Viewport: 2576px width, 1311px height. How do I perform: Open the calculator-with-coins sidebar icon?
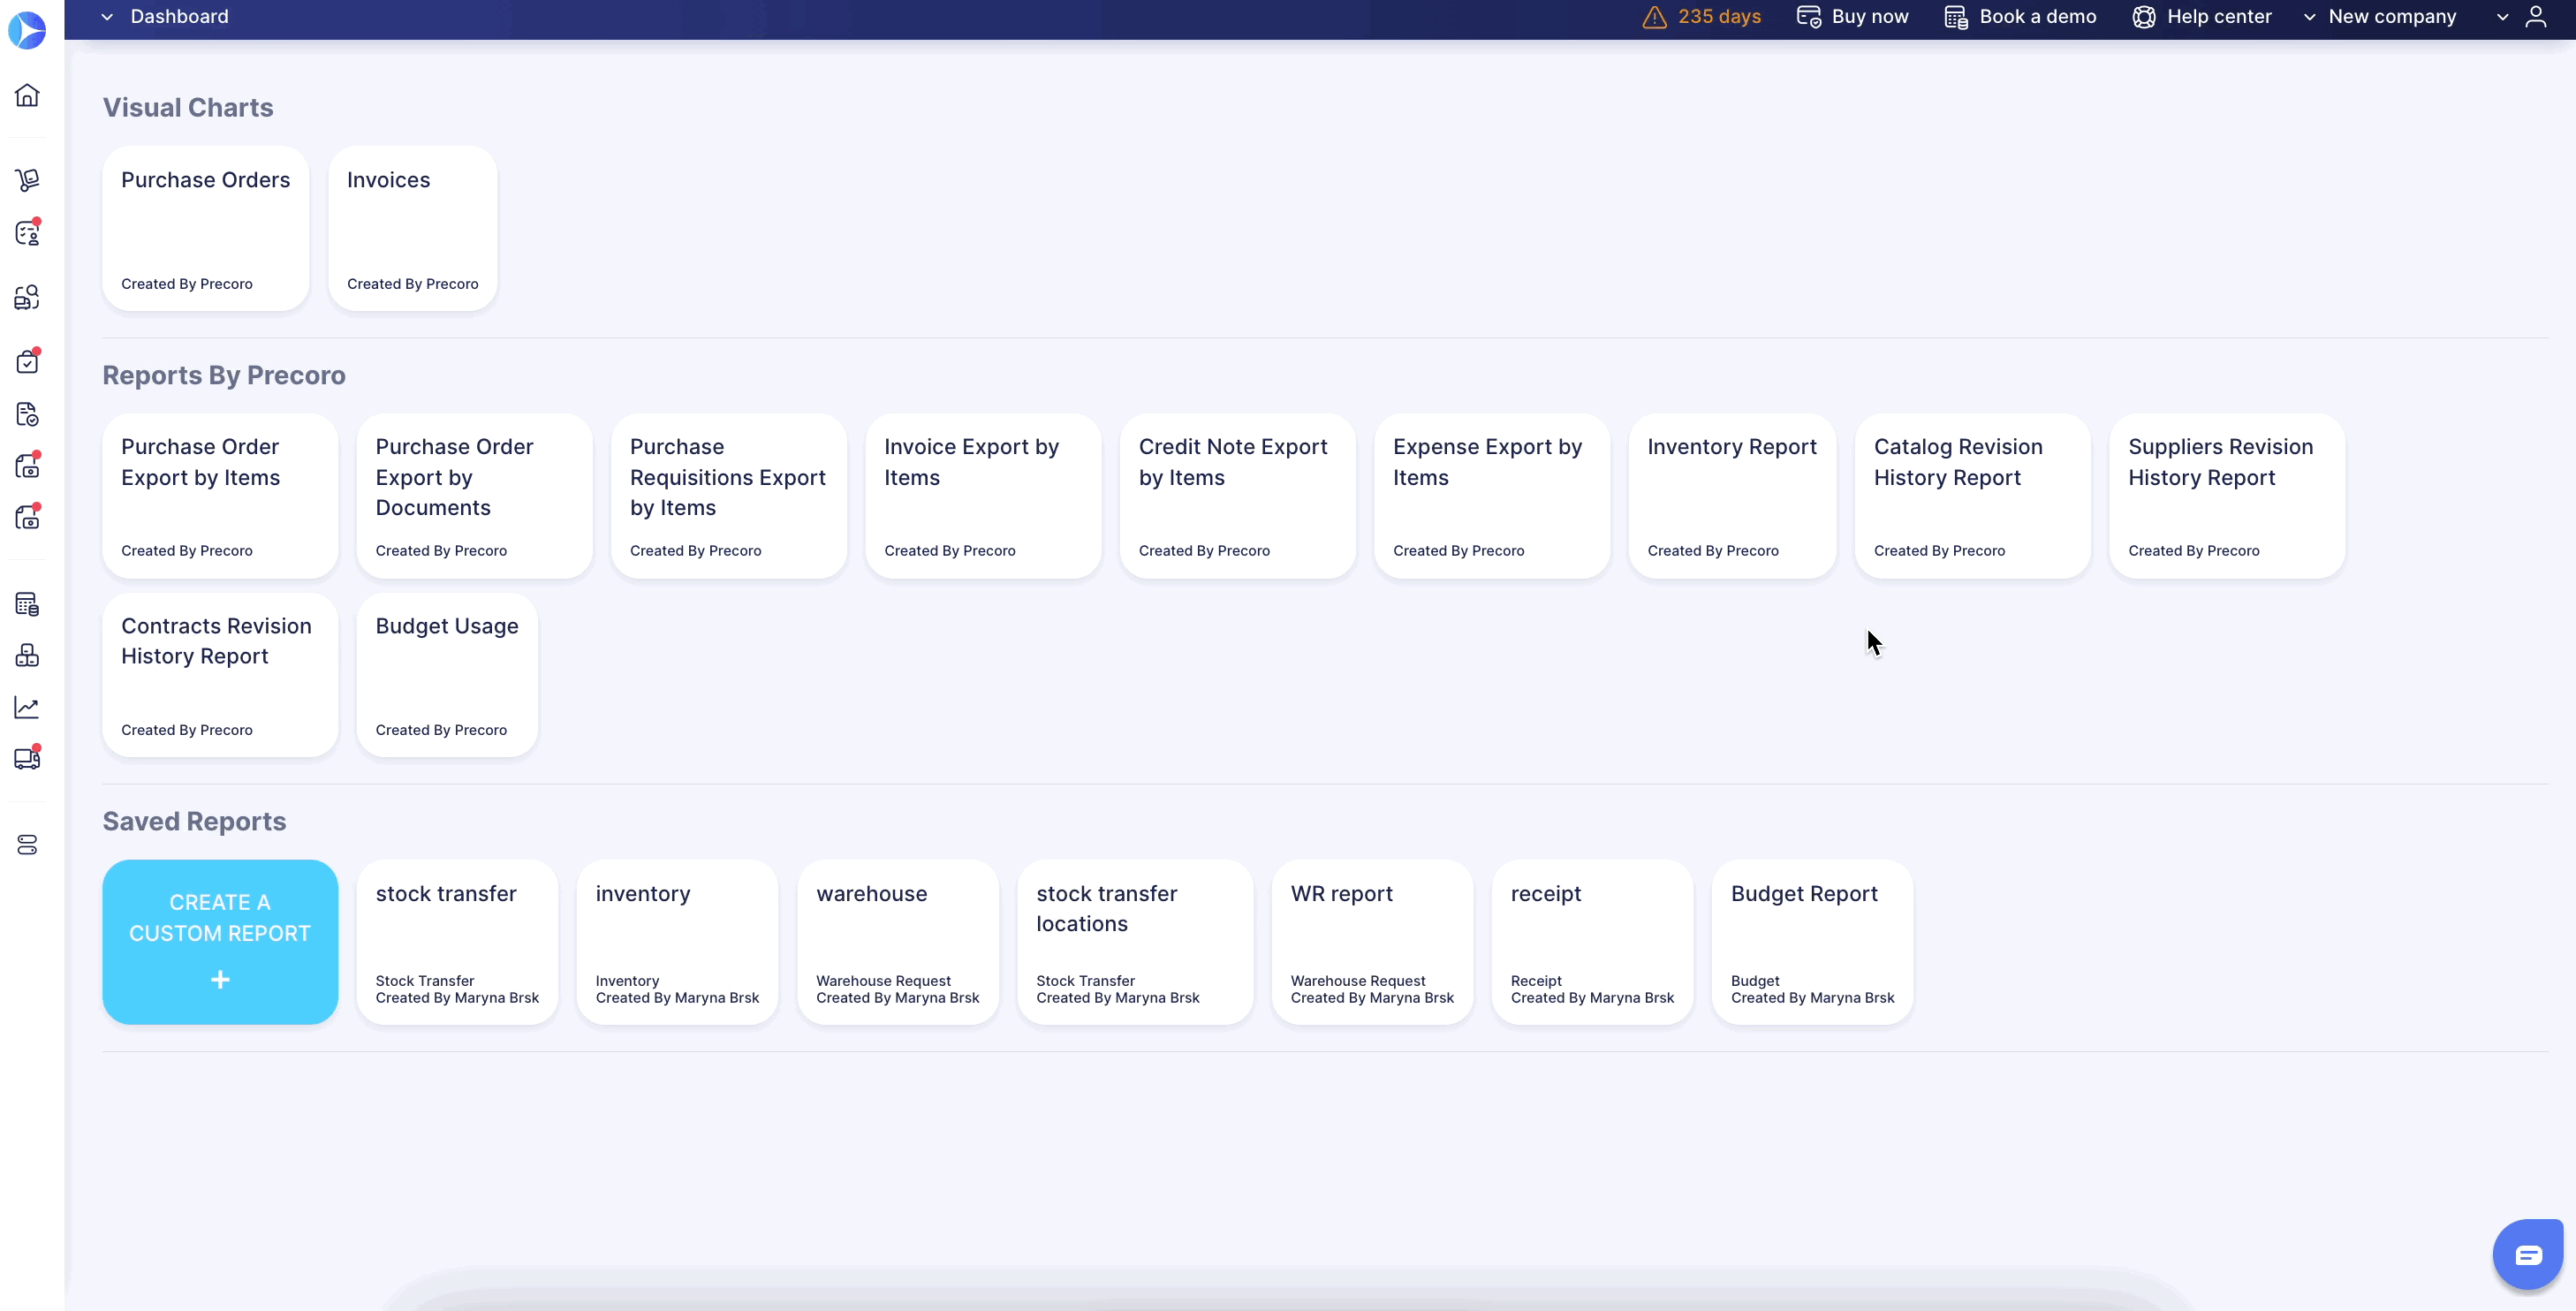(x=27, y=603)
